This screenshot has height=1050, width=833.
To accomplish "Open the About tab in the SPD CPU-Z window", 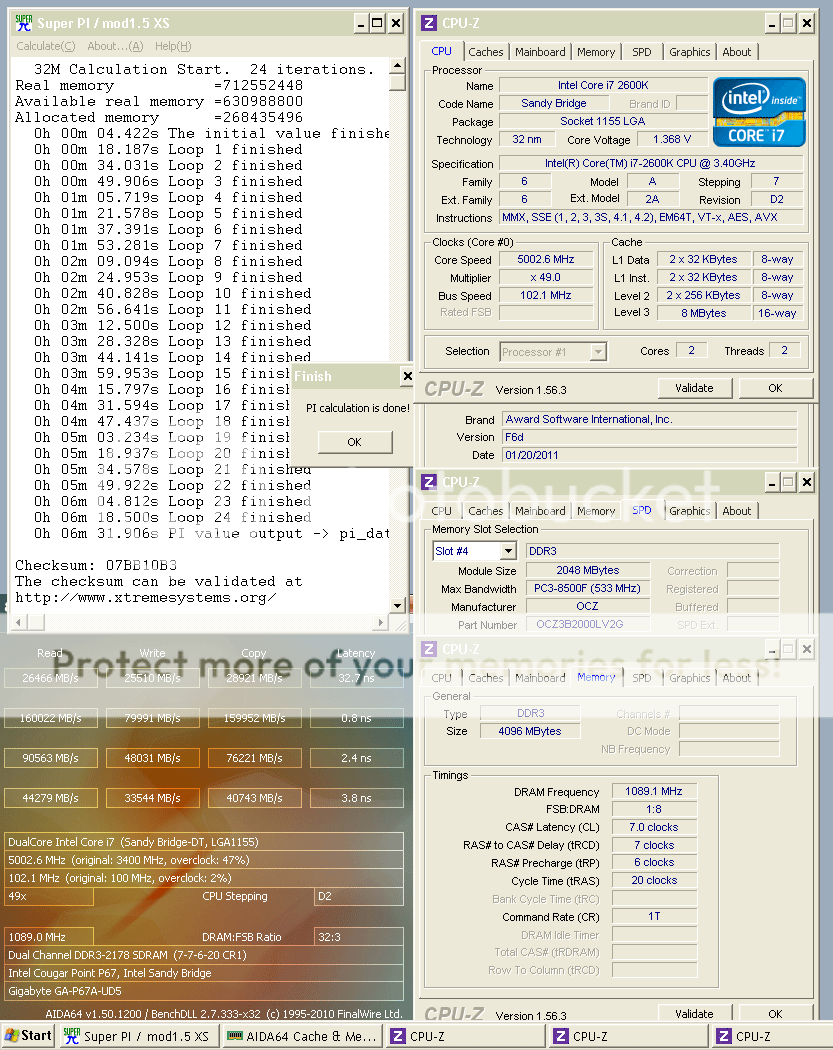I will [x=737, y=511].
